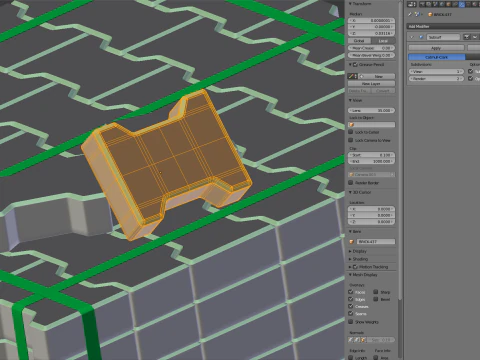480x360 pixels.
Task: Open the Render properties tab icon
Action: coord(422,4)
